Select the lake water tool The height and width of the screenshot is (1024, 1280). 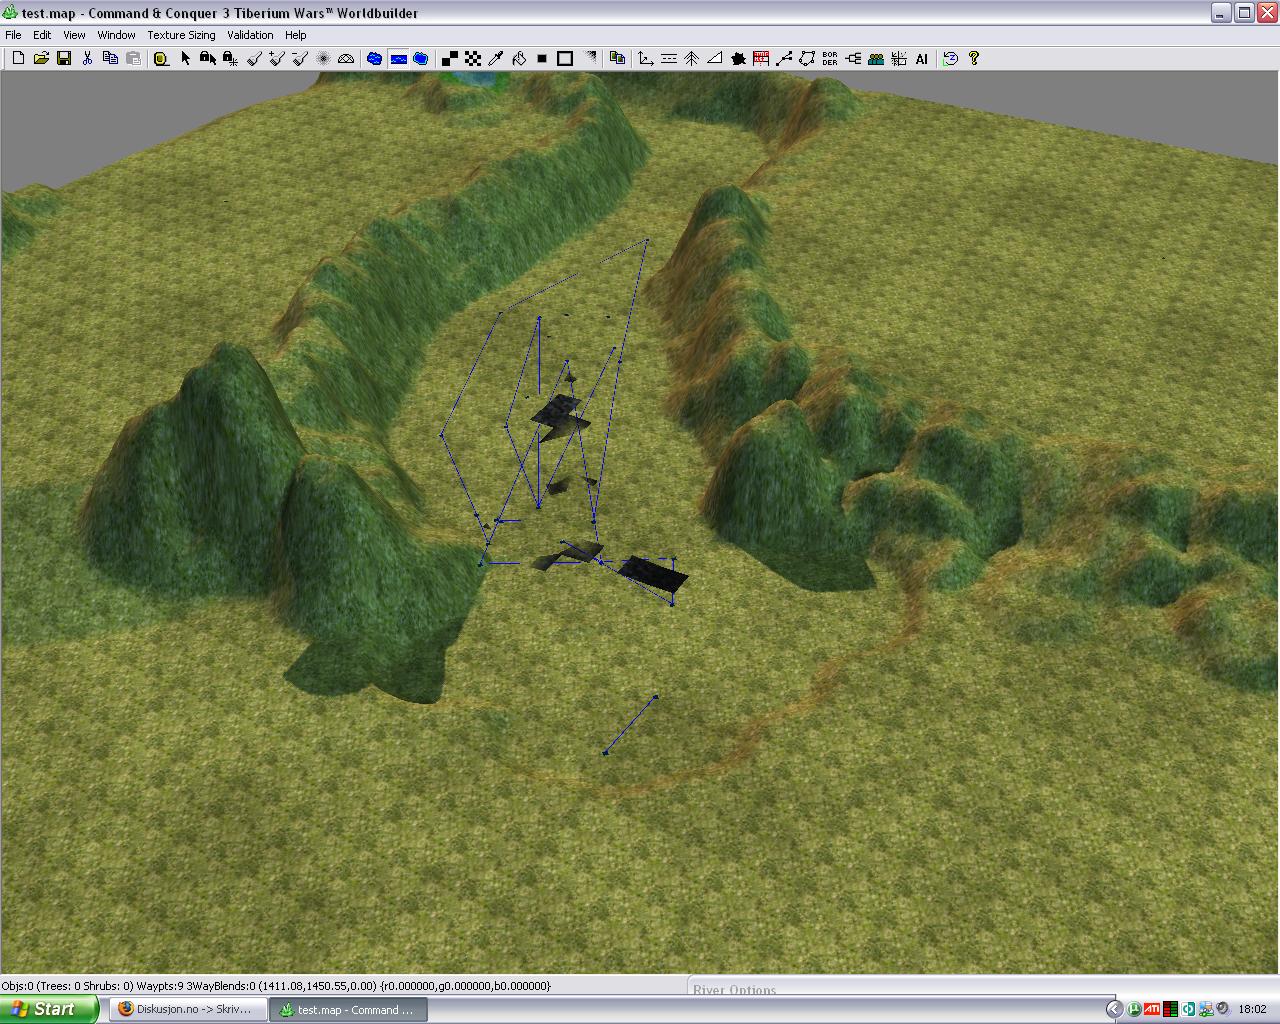(374, 59)
